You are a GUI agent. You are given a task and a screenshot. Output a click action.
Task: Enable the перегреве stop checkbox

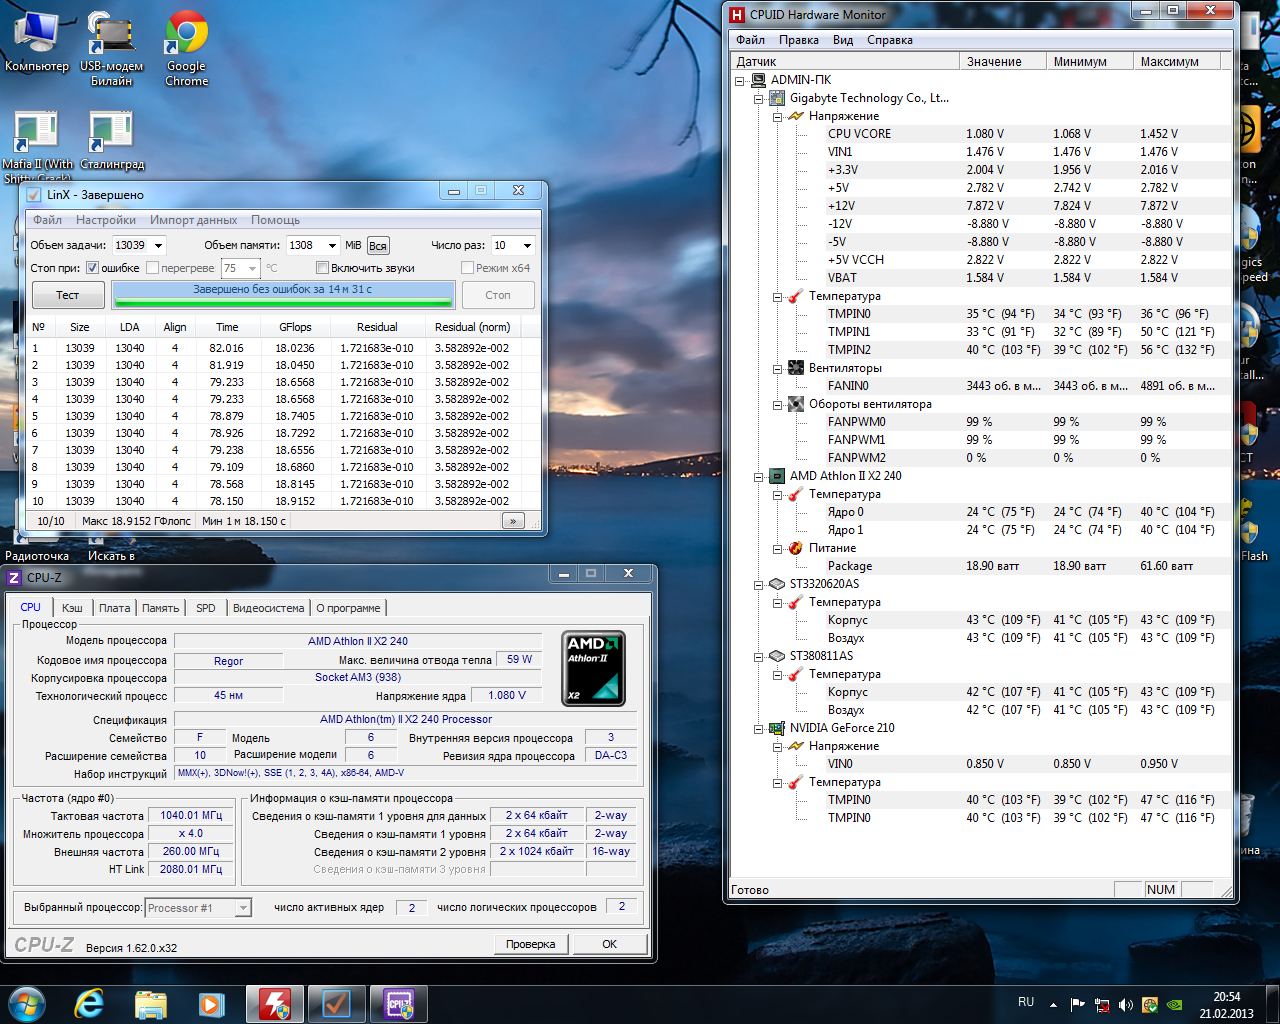153,268
